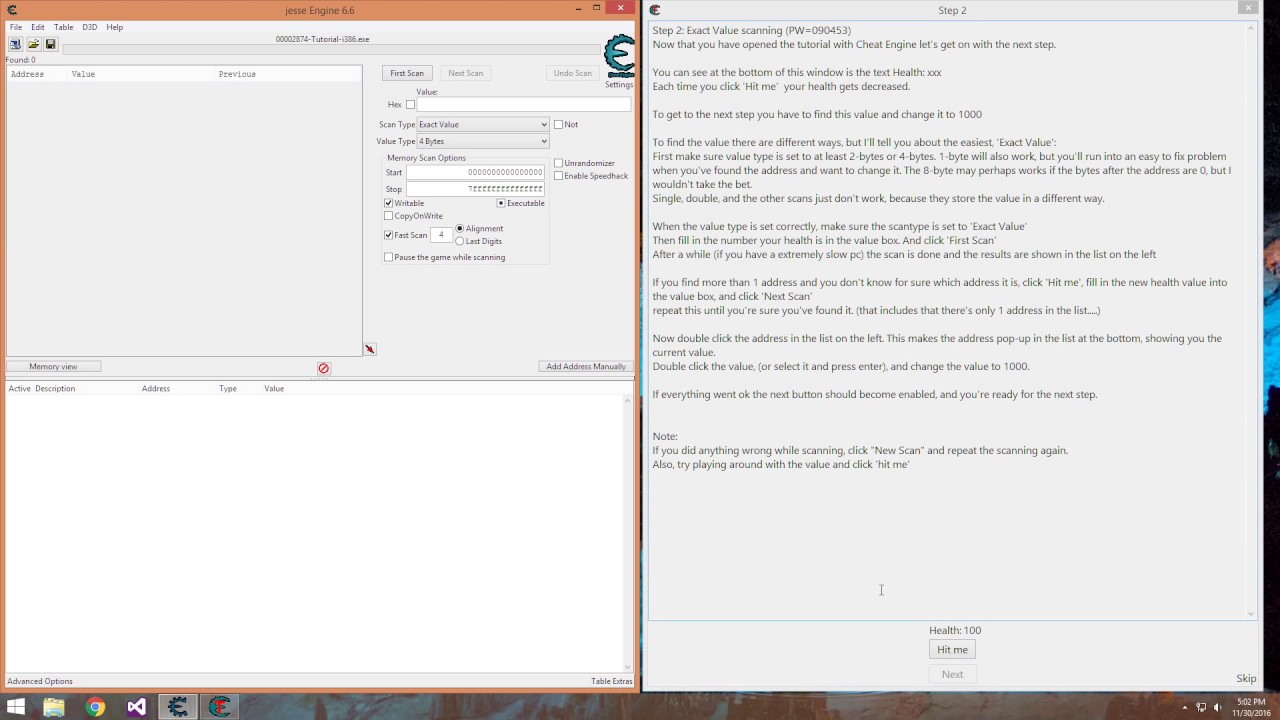Click the red clear address list icon
The height and width of the screenshot is (720, 1280).
[x=323, y=368]
